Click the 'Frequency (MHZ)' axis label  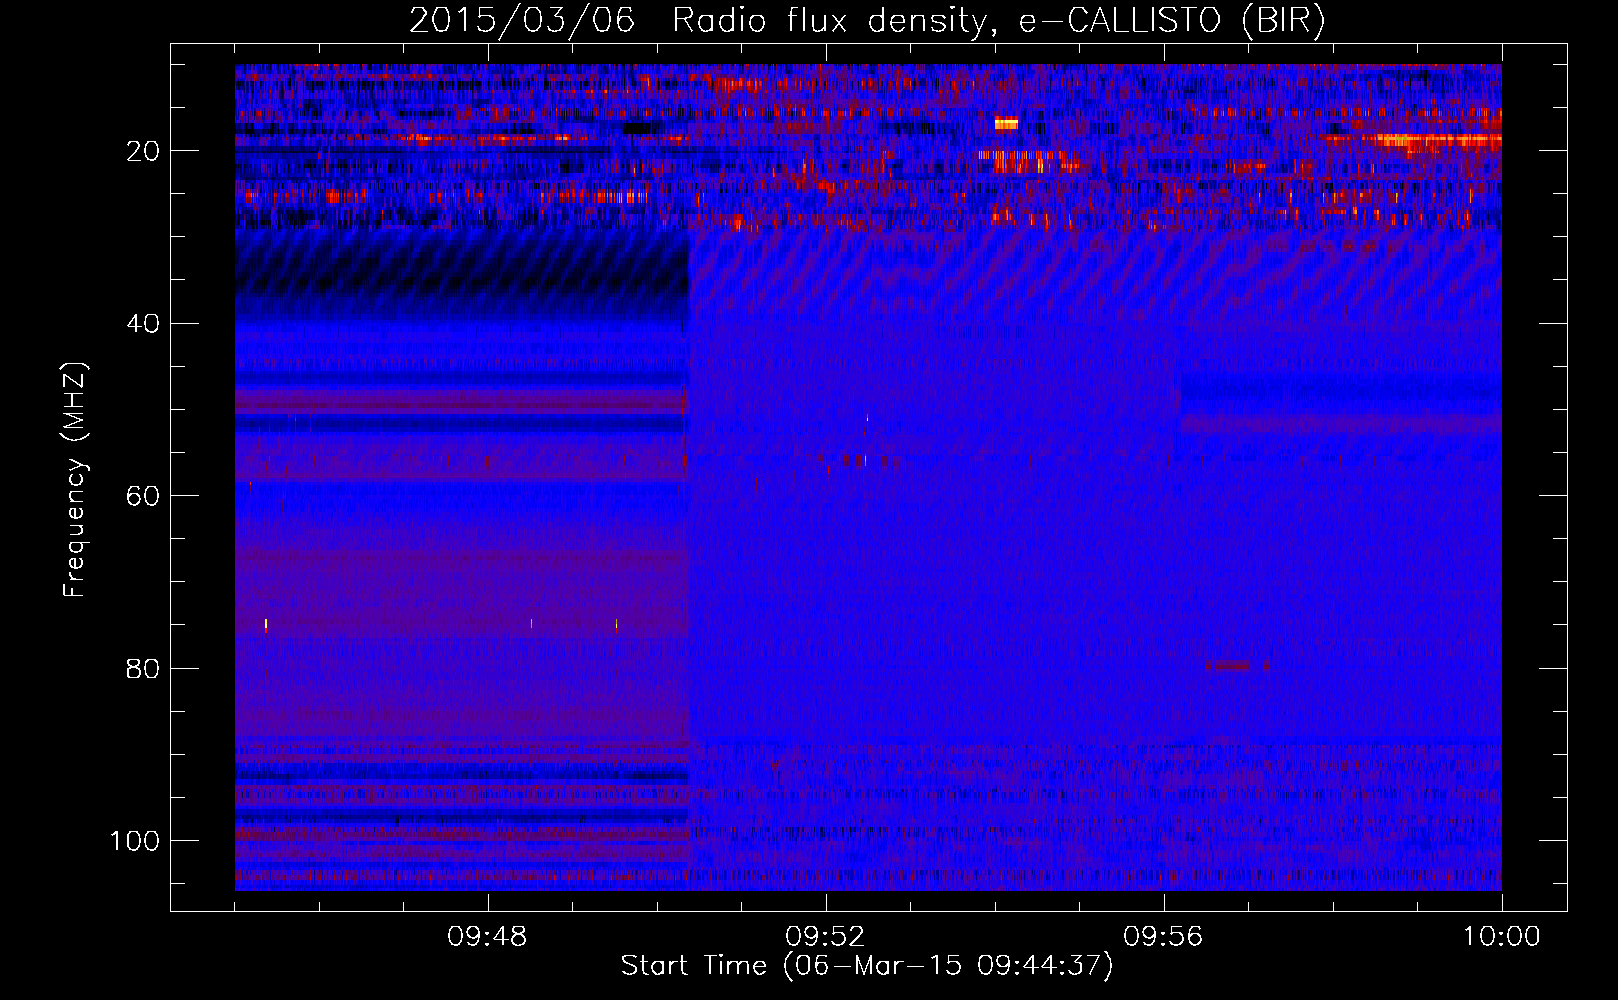pos(75,480)
